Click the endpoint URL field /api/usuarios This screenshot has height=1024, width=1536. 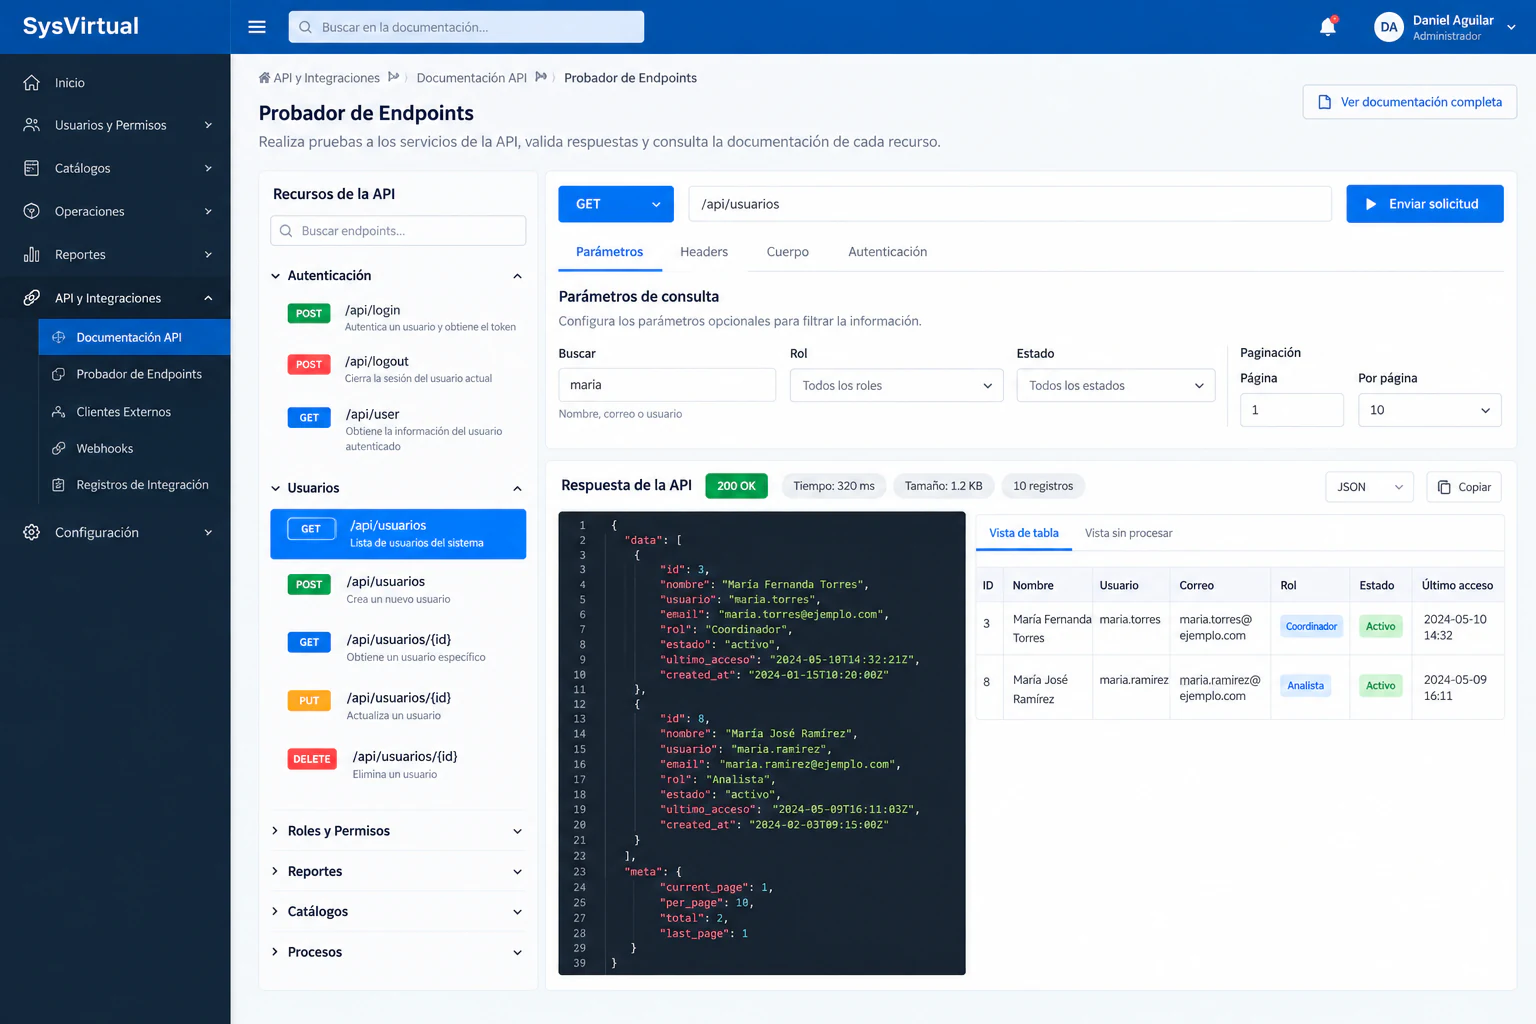point(1010,204)
